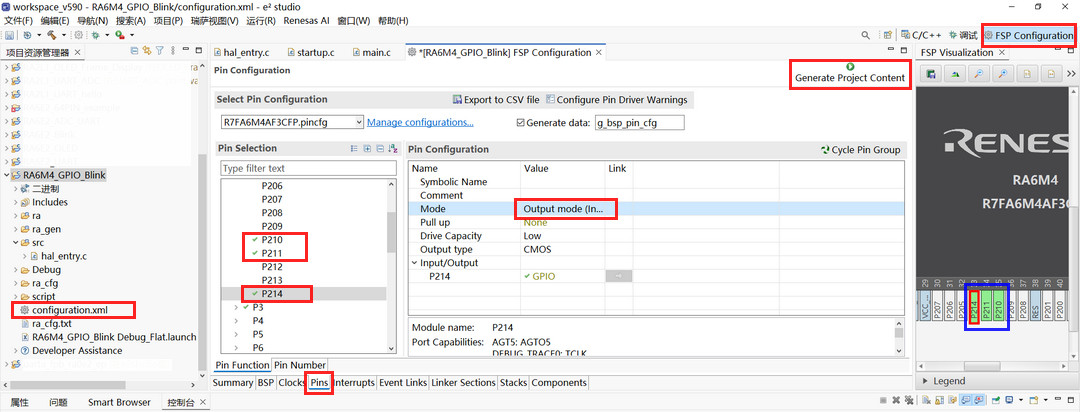Click the P214 link arrow button
This screenshot has height=412, width=1080.
point(619,276)
